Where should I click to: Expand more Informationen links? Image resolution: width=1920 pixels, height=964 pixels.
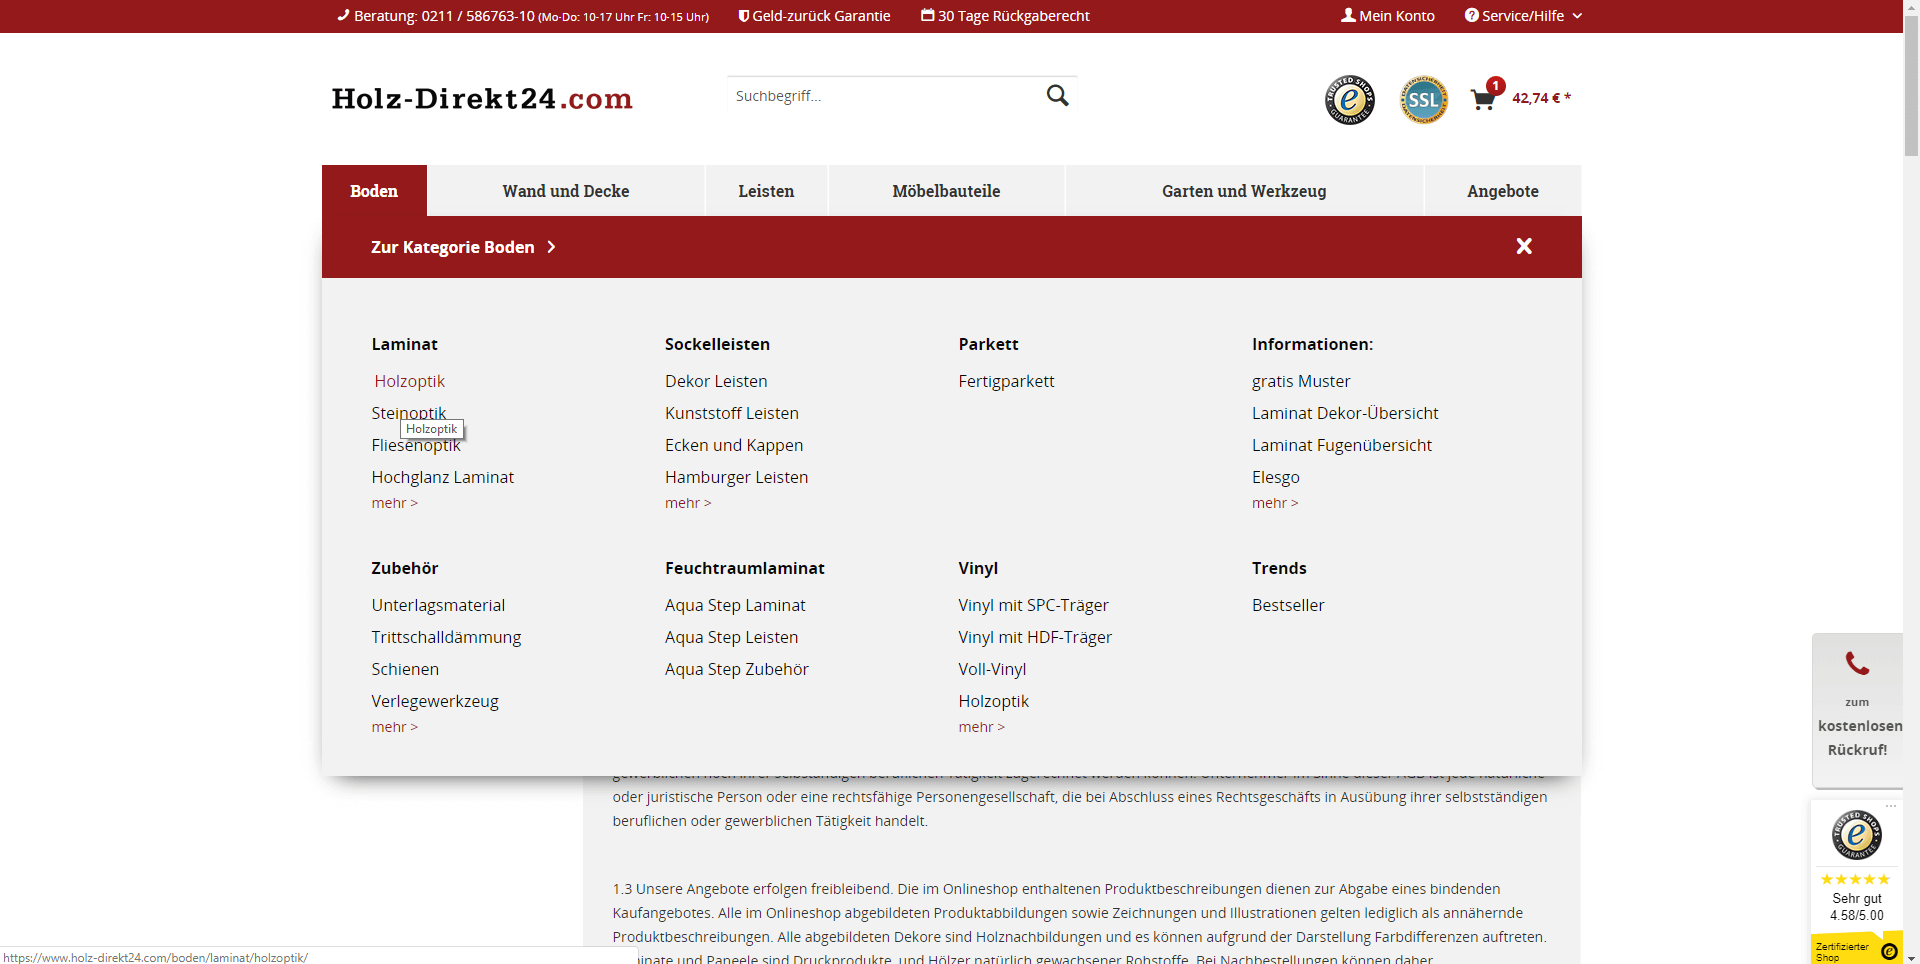coord(1275,503)
